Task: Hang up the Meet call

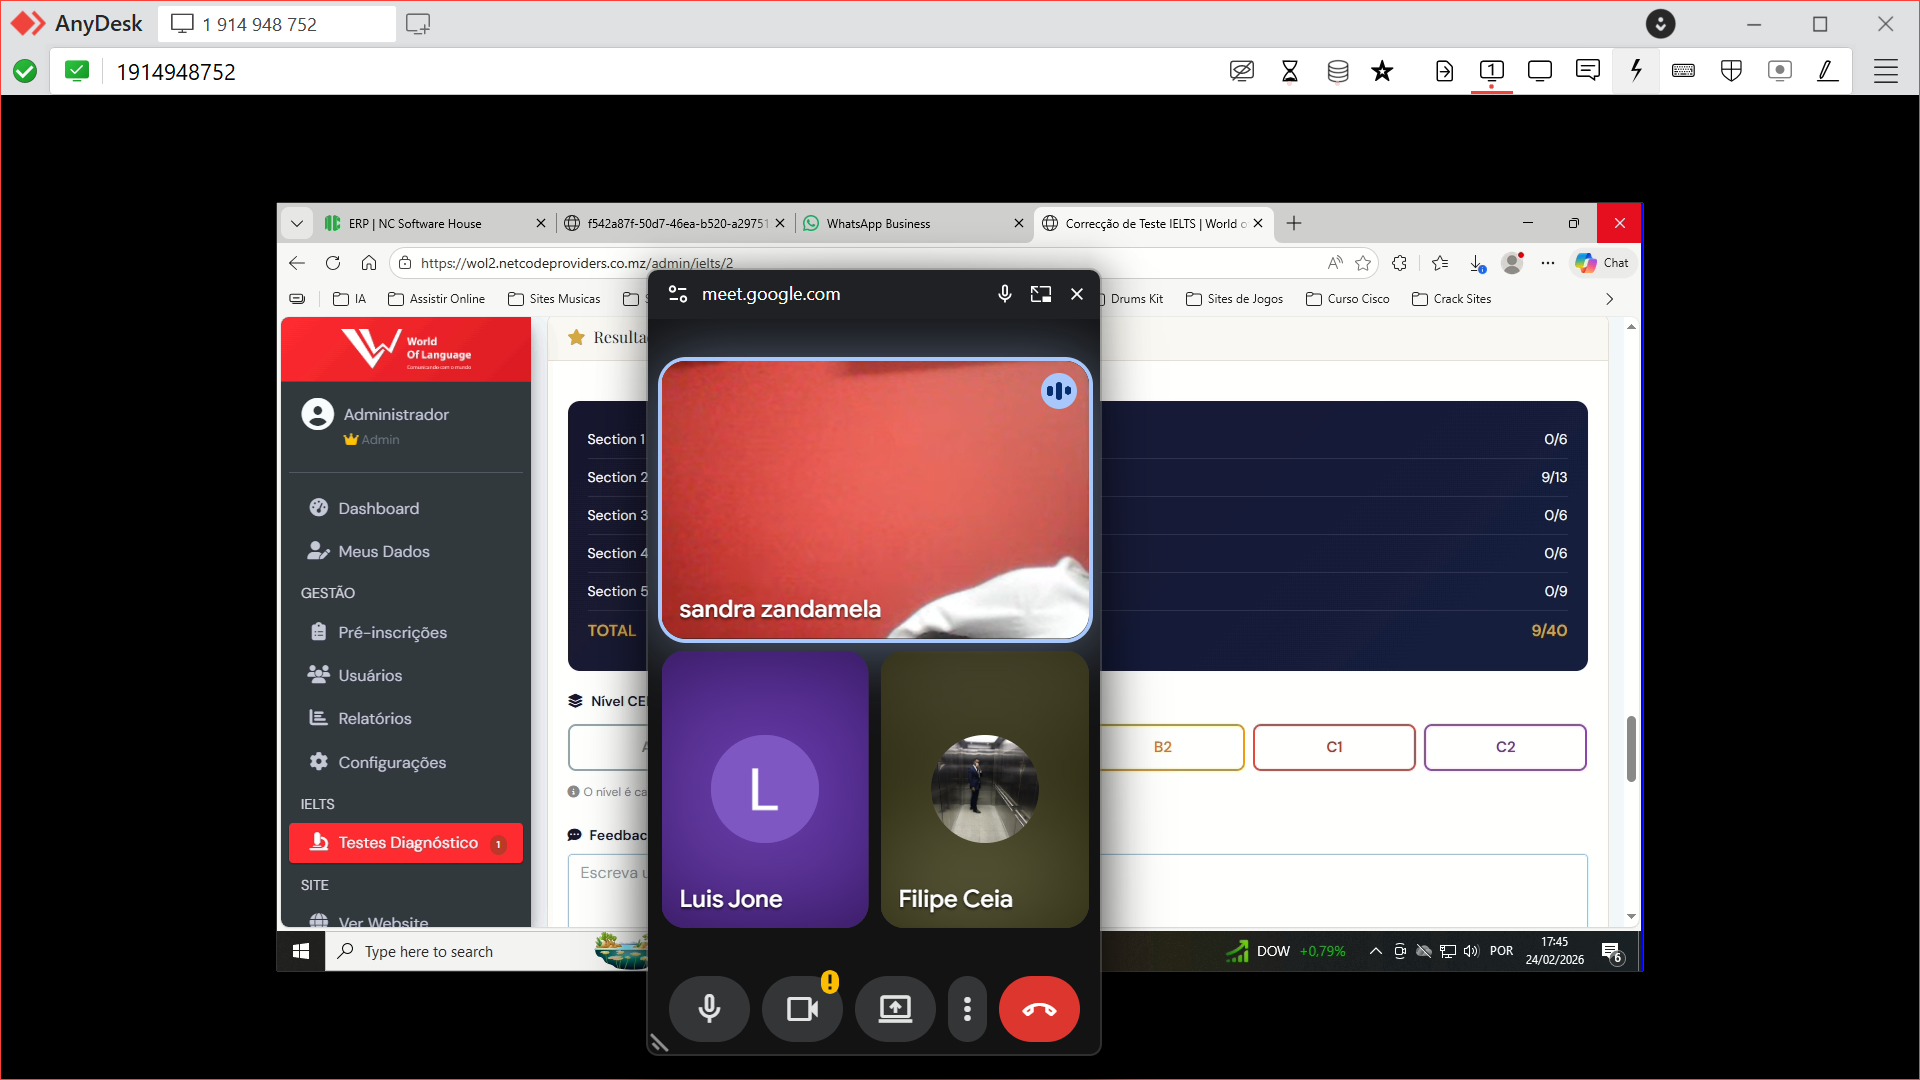Action: click(1039, 1009)
